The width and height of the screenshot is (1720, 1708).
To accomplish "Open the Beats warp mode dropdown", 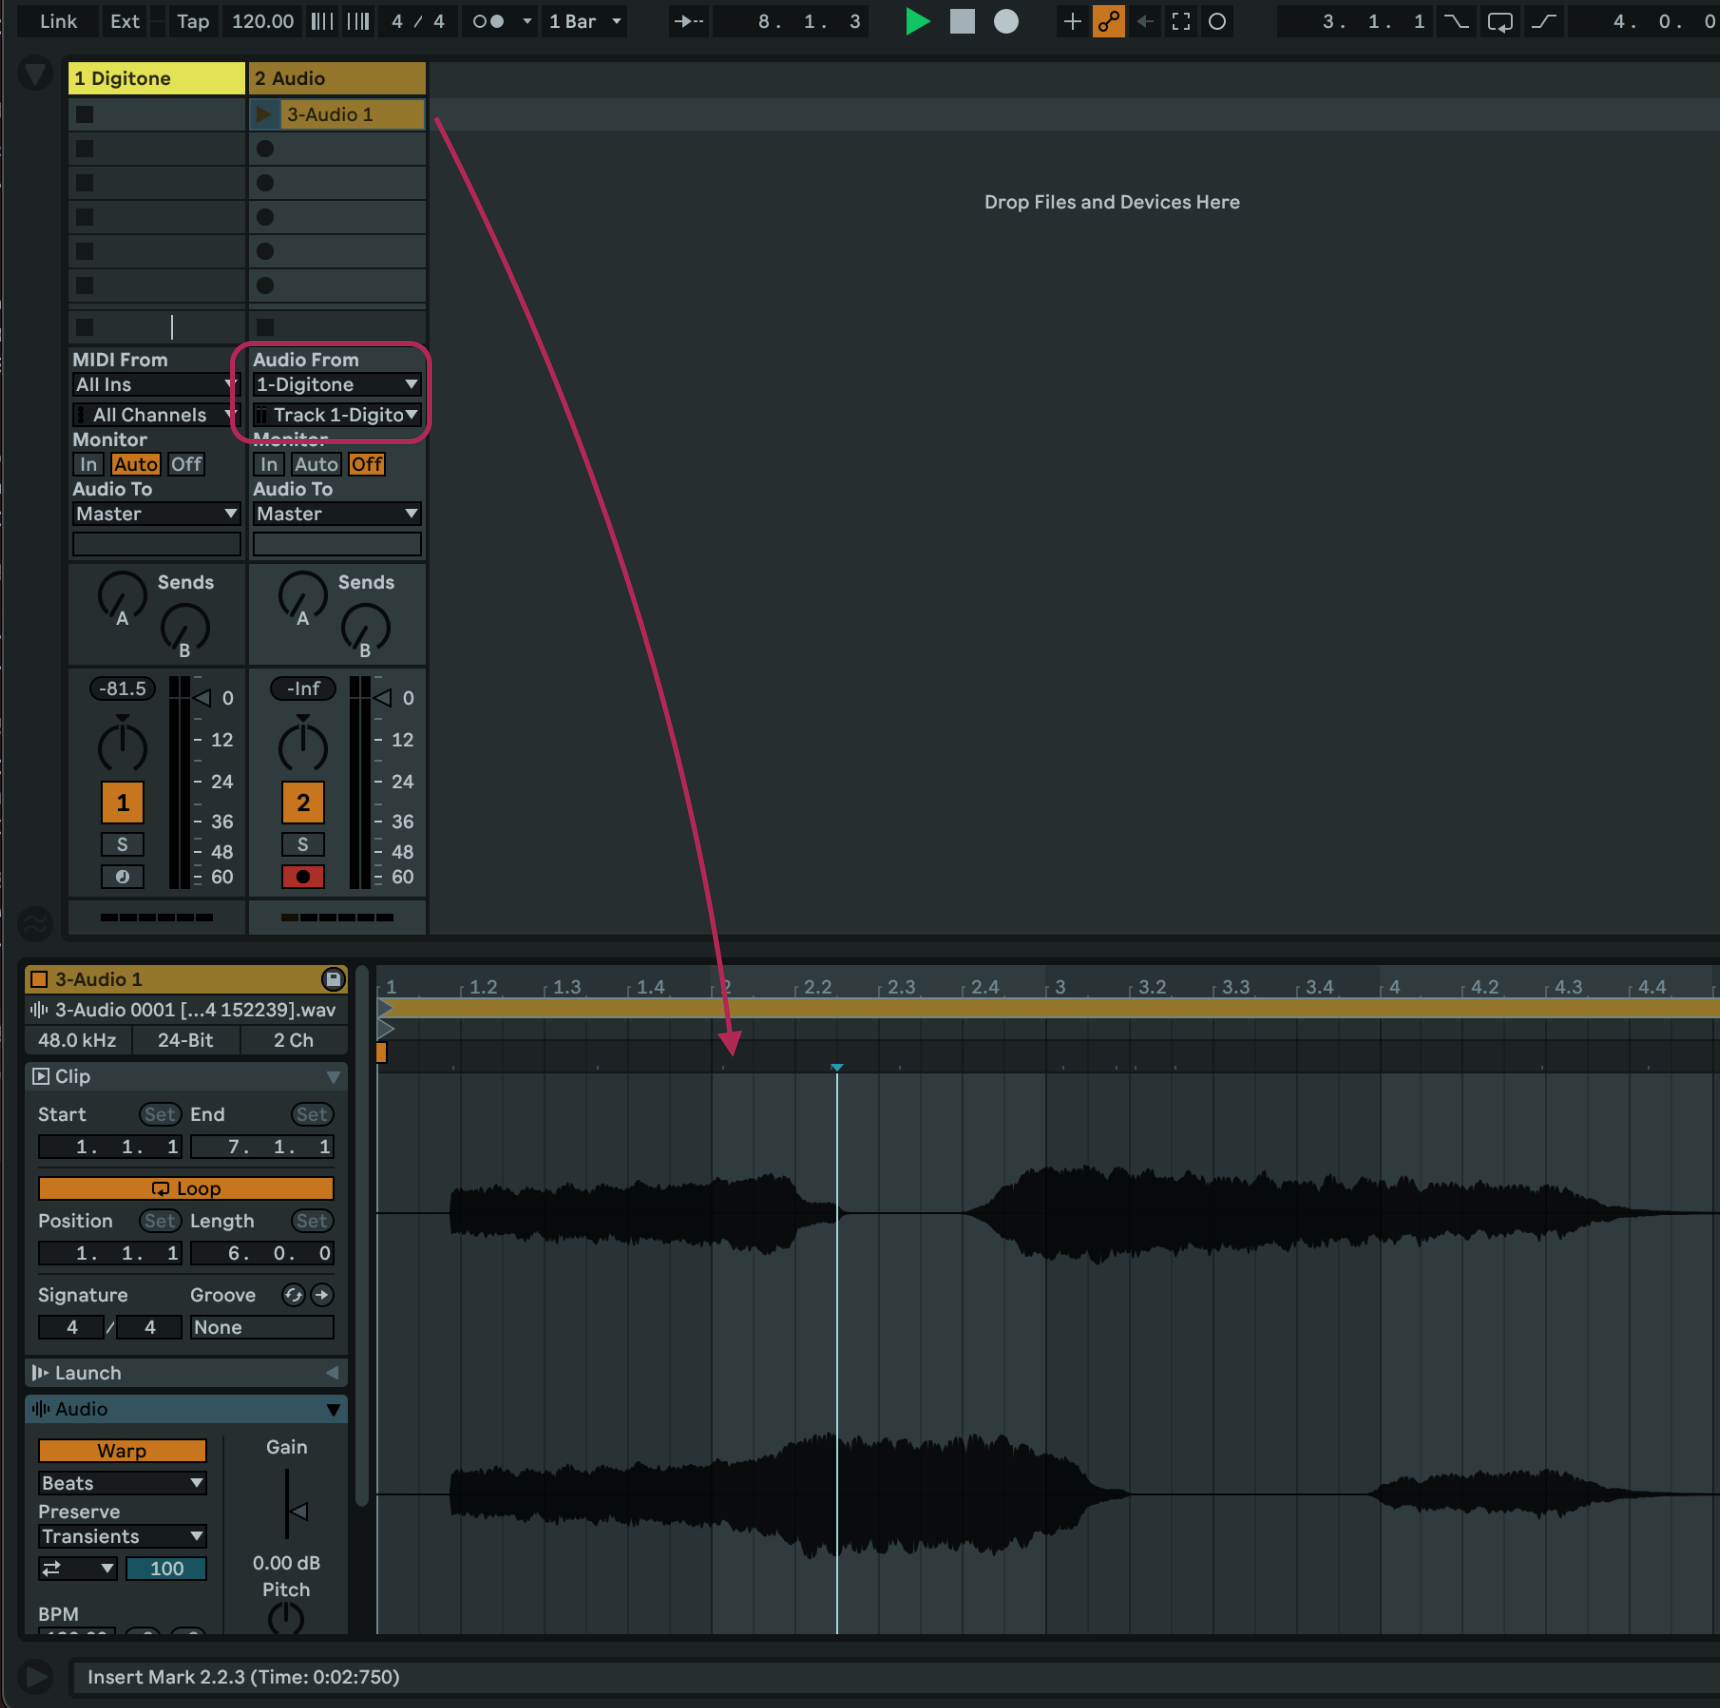I will click(122, 1483).
